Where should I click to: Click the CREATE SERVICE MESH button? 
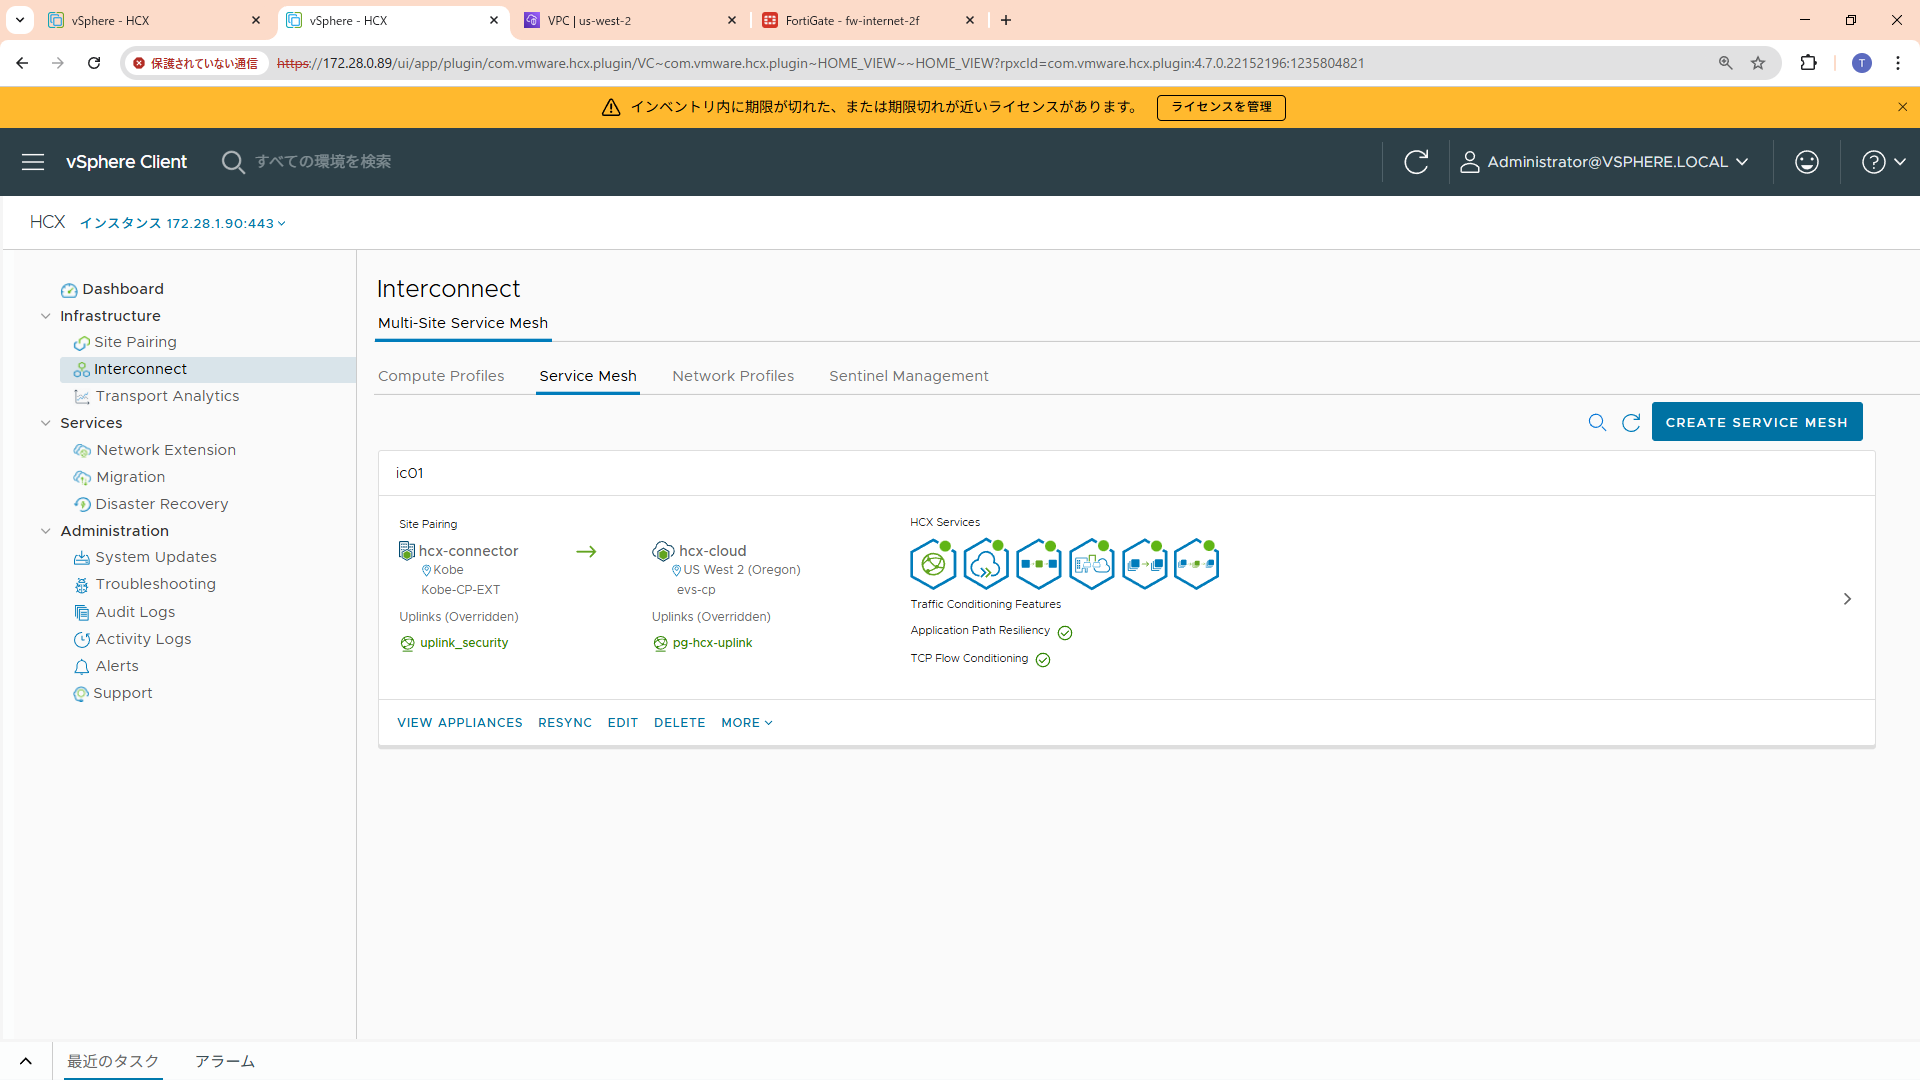tap(1756, 422)
